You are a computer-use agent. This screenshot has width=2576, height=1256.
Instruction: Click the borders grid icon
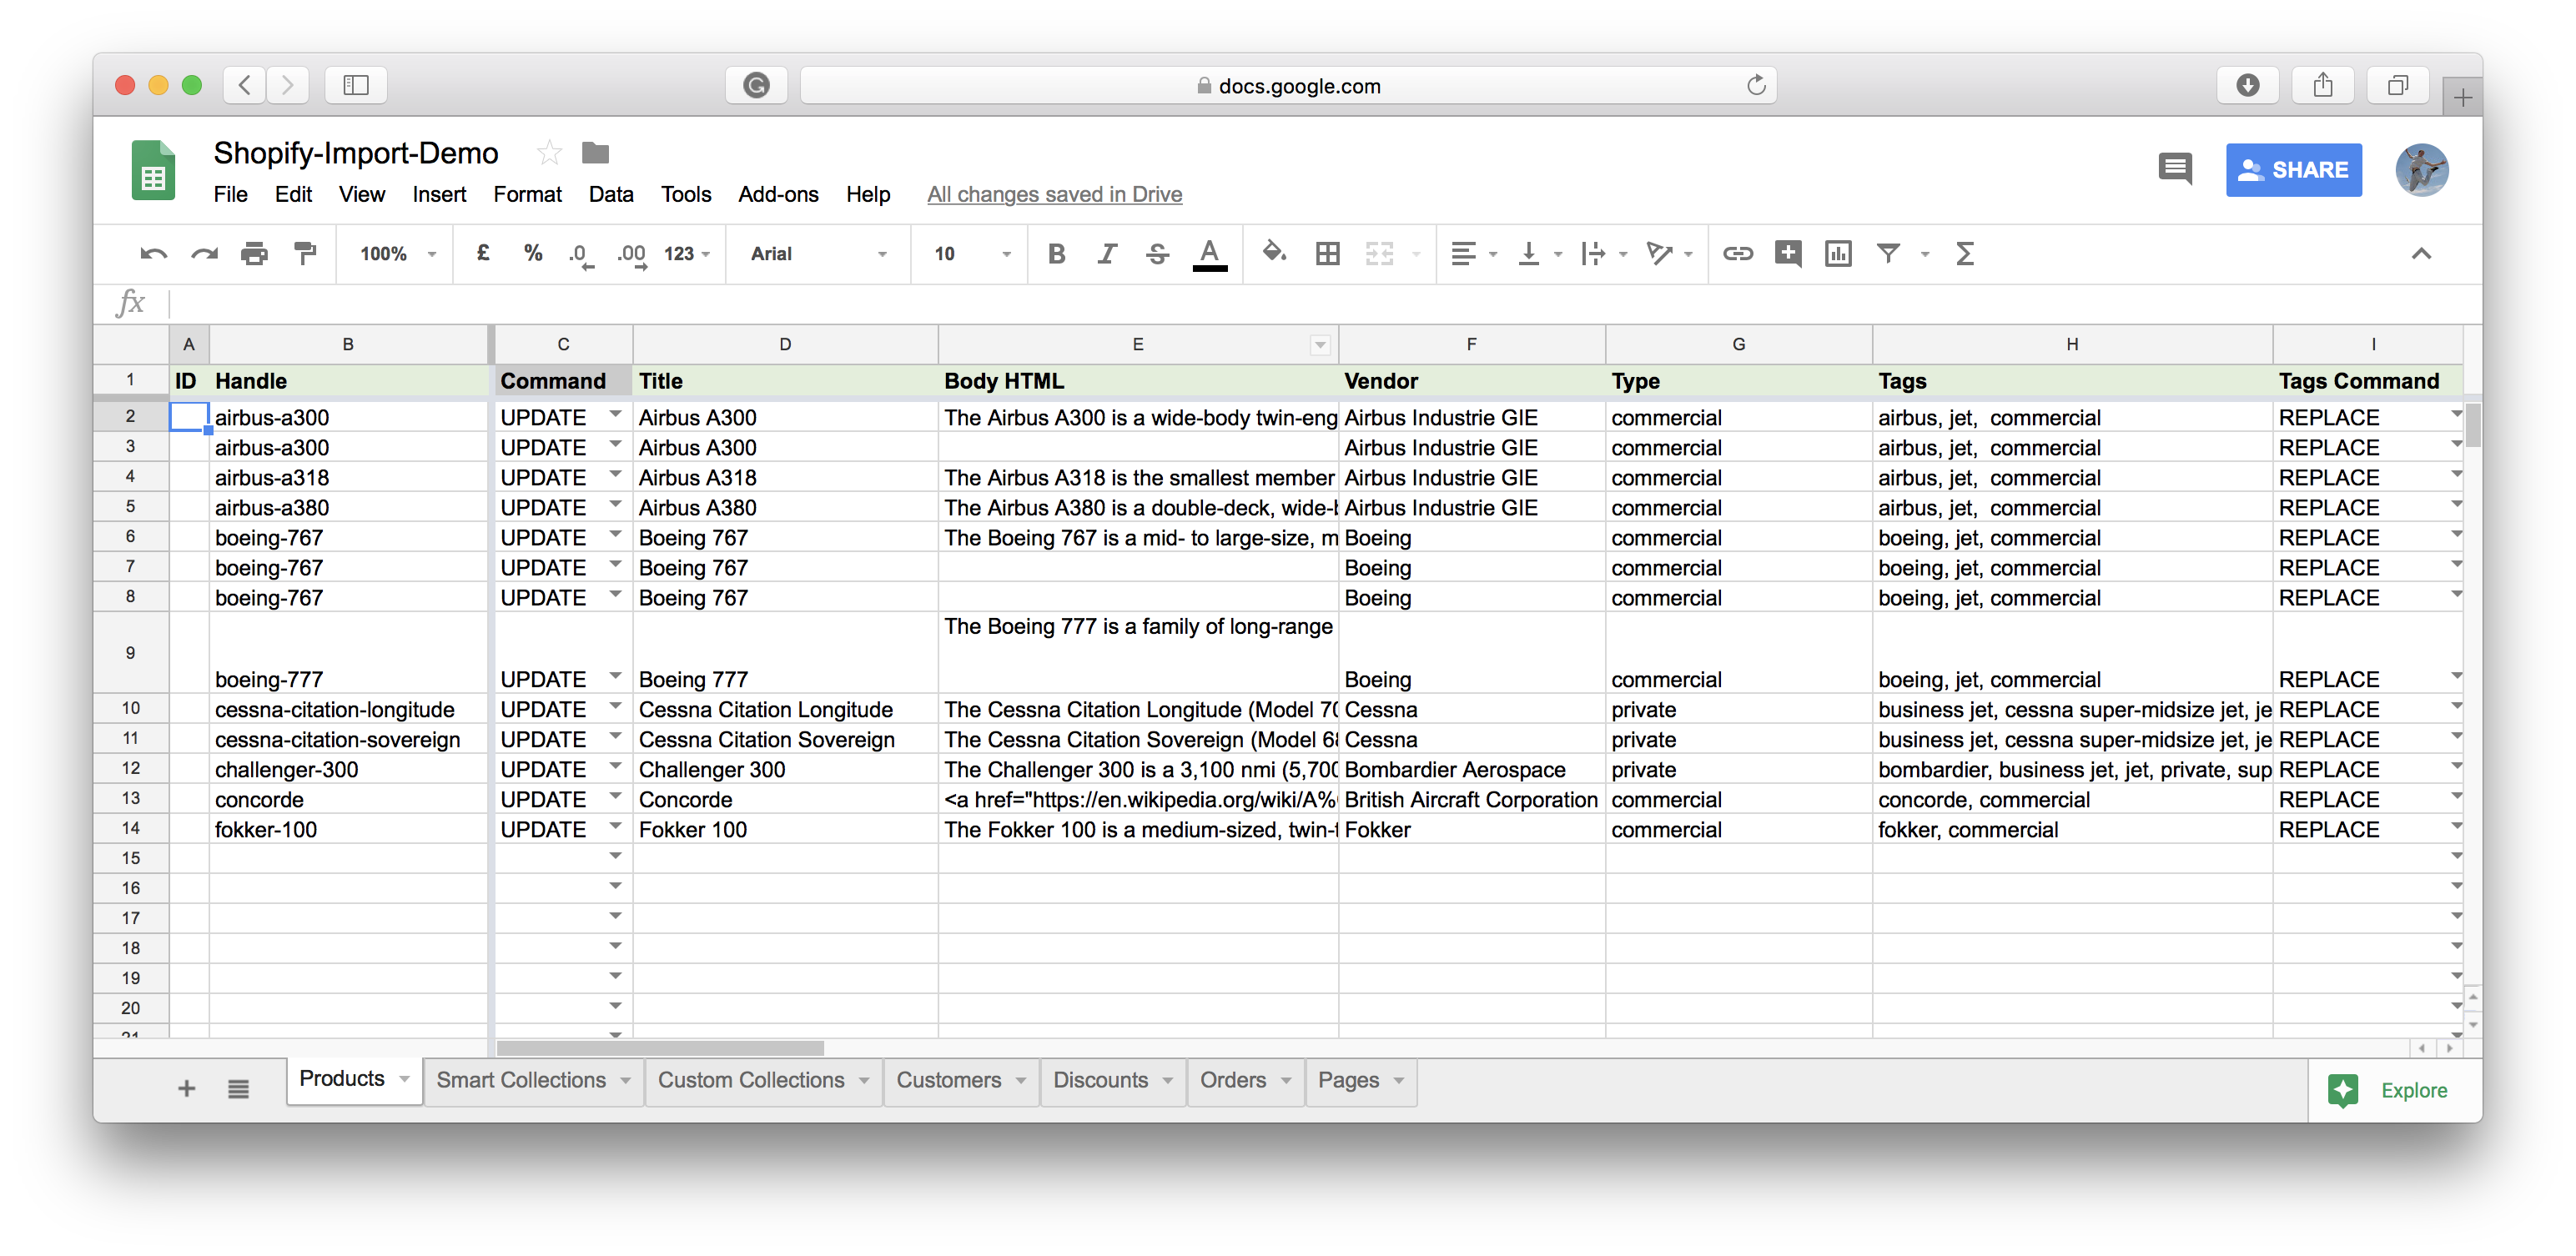pyautogui.click(x=1327, y=254)
